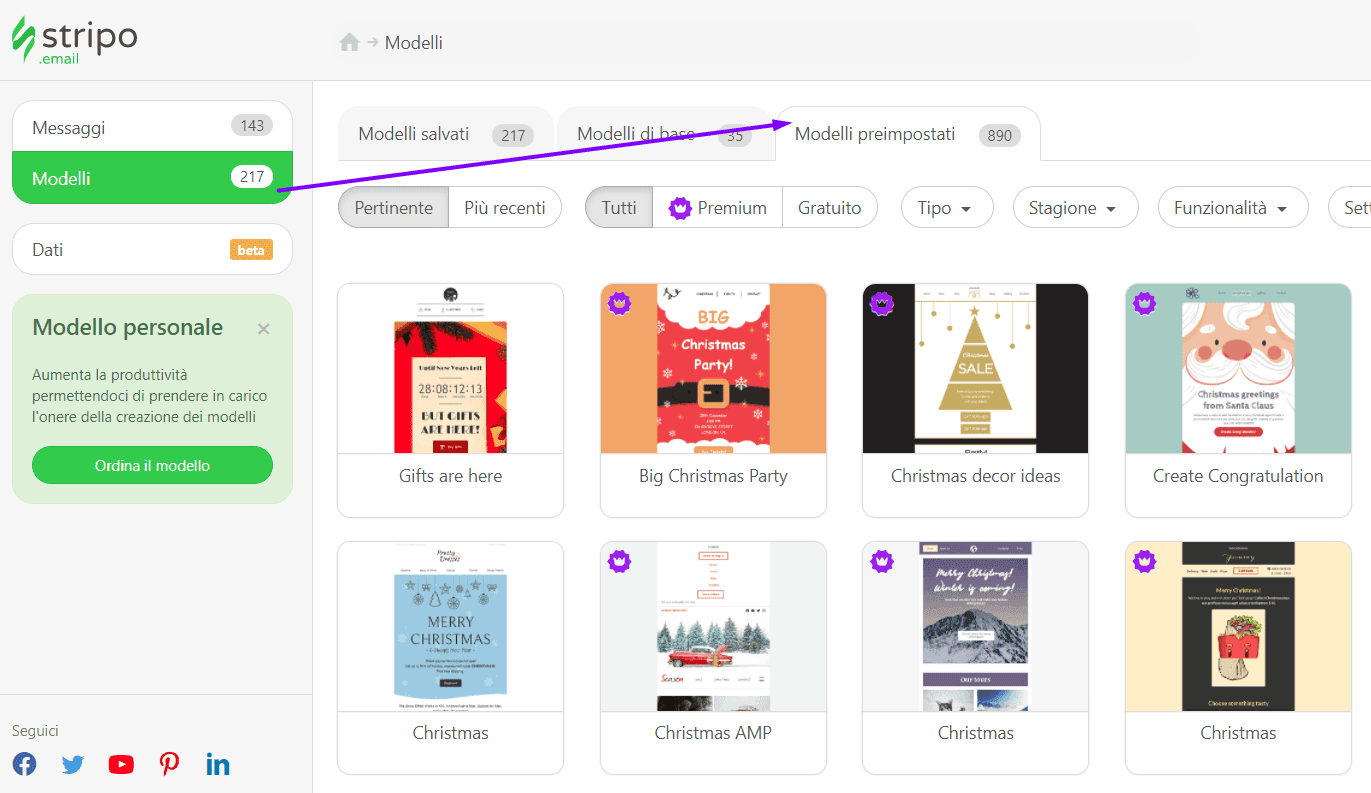This screenshot has height=793, width=1371.
Task: Open Messaggi in the sidebar
Action: click(x=152, y=126)
